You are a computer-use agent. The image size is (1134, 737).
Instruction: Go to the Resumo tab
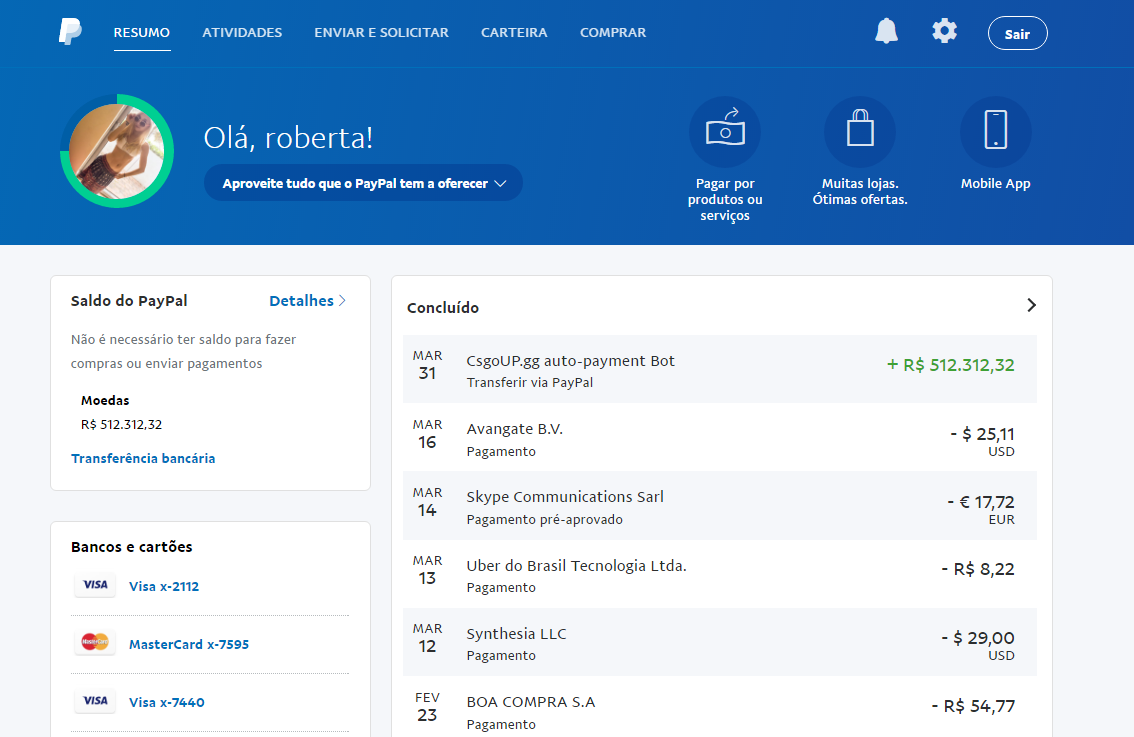click(x=142, y=33)
